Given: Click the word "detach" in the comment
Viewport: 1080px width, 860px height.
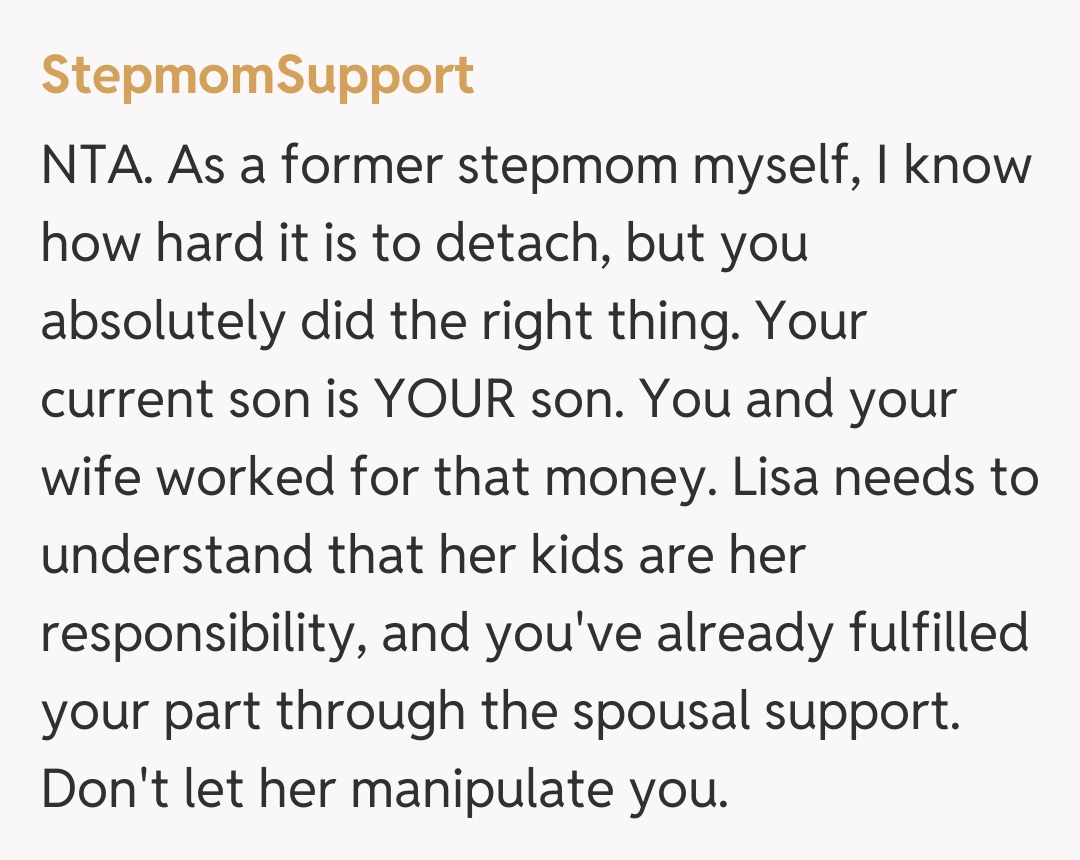Looking at the screenshot, I should click(x=524, y=244).
